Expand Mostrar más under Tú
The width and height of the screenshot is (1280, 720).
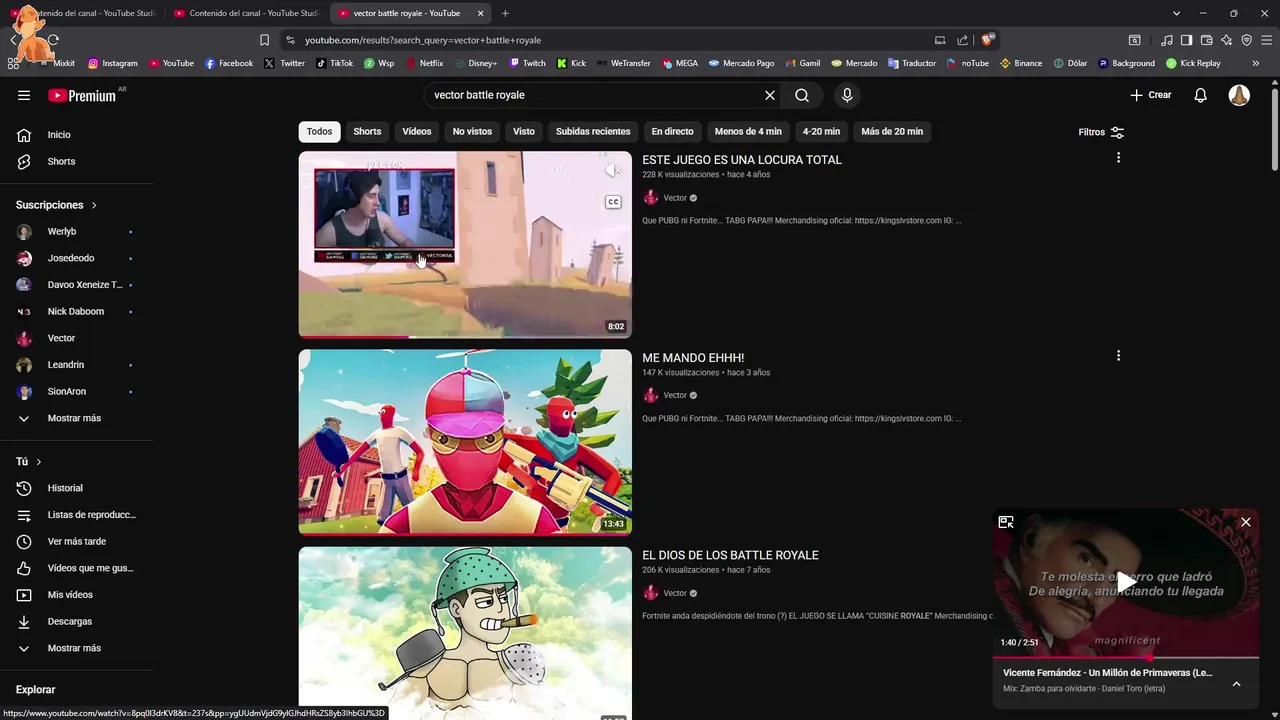pos(76,648)
